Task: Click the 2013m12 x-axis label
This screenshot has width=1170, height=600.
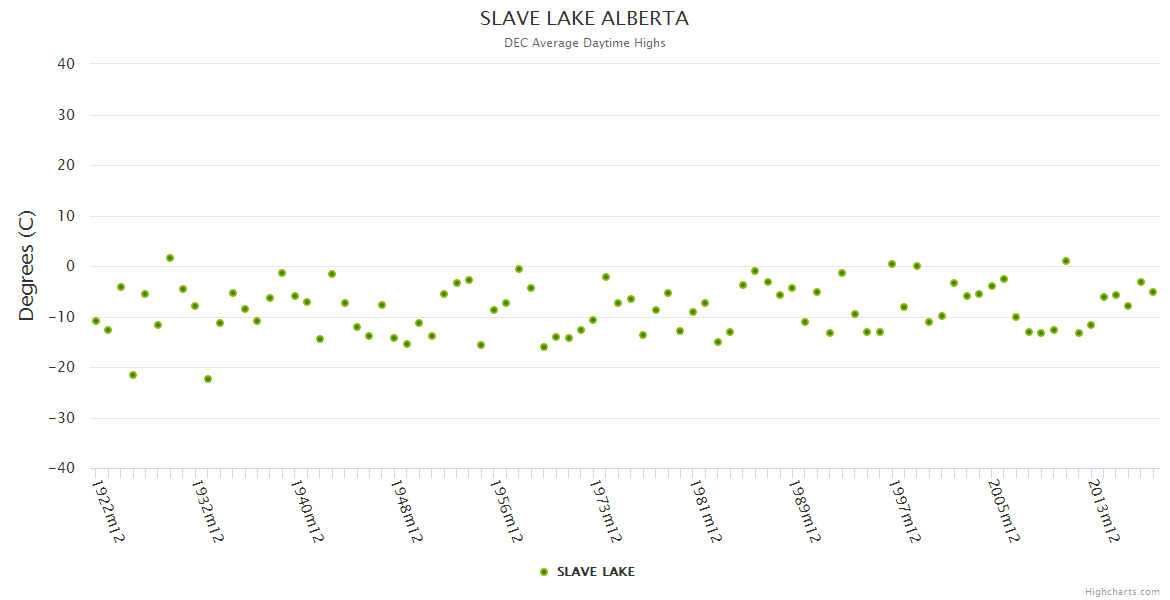Action: 1103,511
